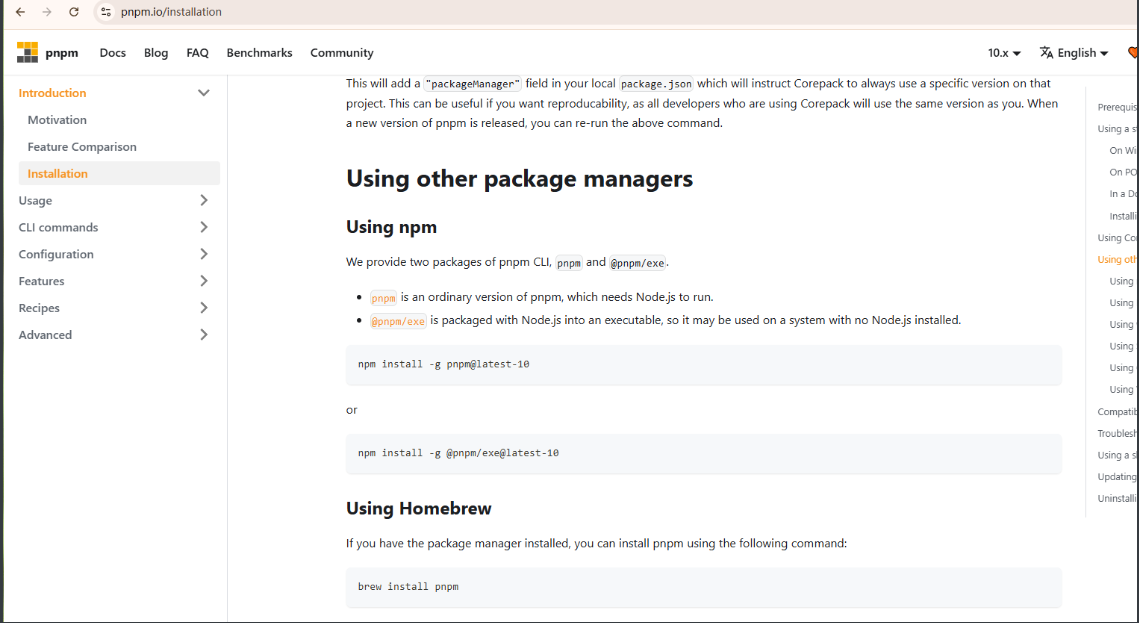Expand the Recipes sidebar chevron
This screenshot has width=1139, height=623.
click(203, 308)
